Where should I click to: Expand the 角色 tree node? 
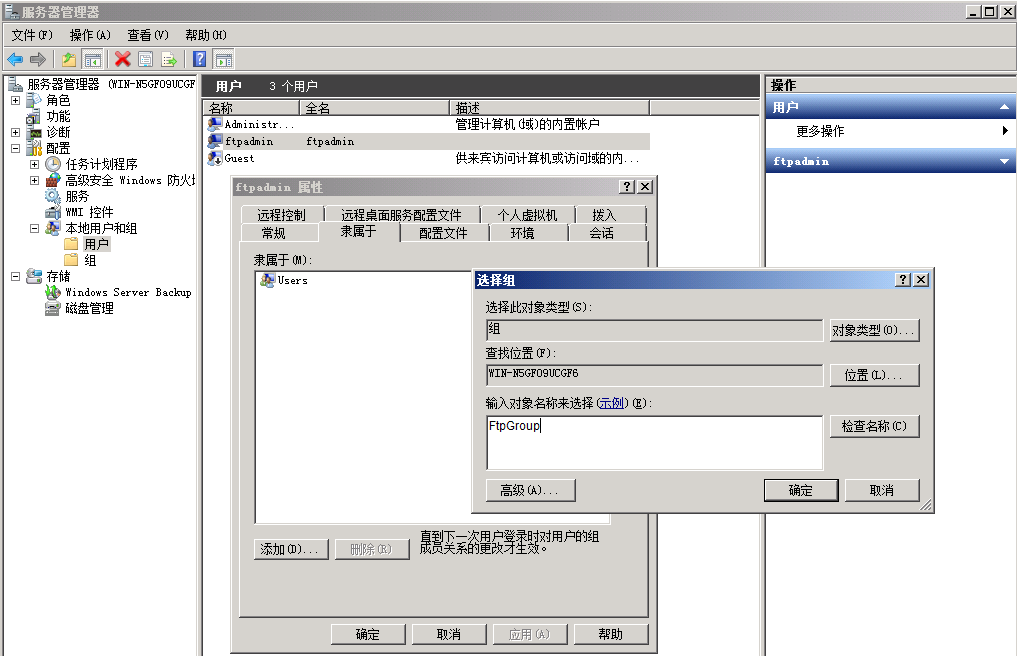click(16, 101)
